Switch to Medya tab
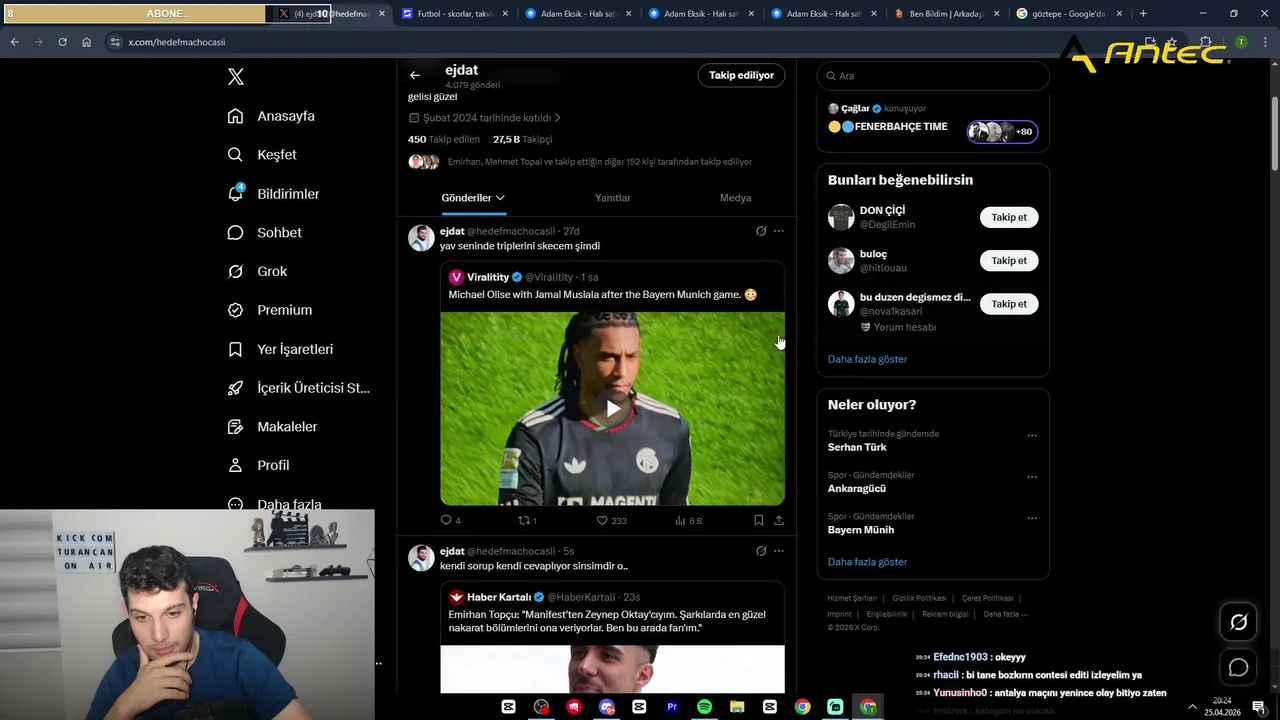 coord(735,198)
